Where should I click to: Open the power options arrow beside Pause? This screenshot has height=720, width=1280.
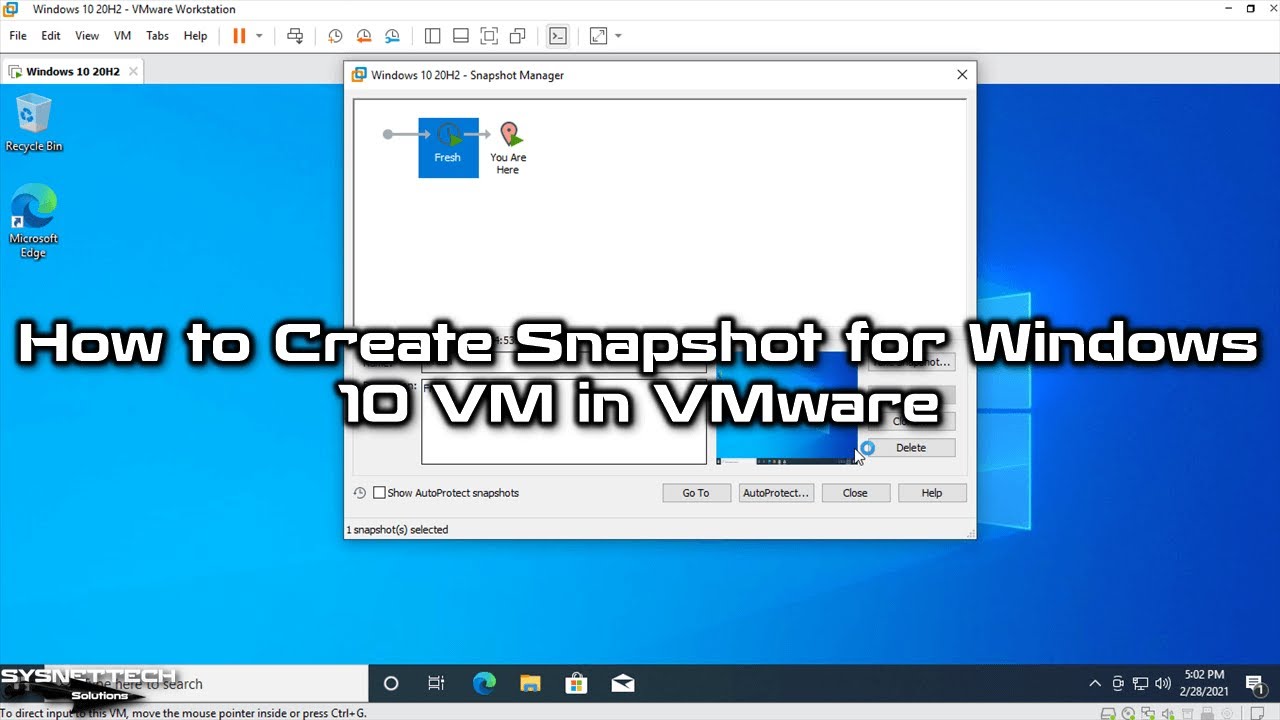tap(259, 36)
